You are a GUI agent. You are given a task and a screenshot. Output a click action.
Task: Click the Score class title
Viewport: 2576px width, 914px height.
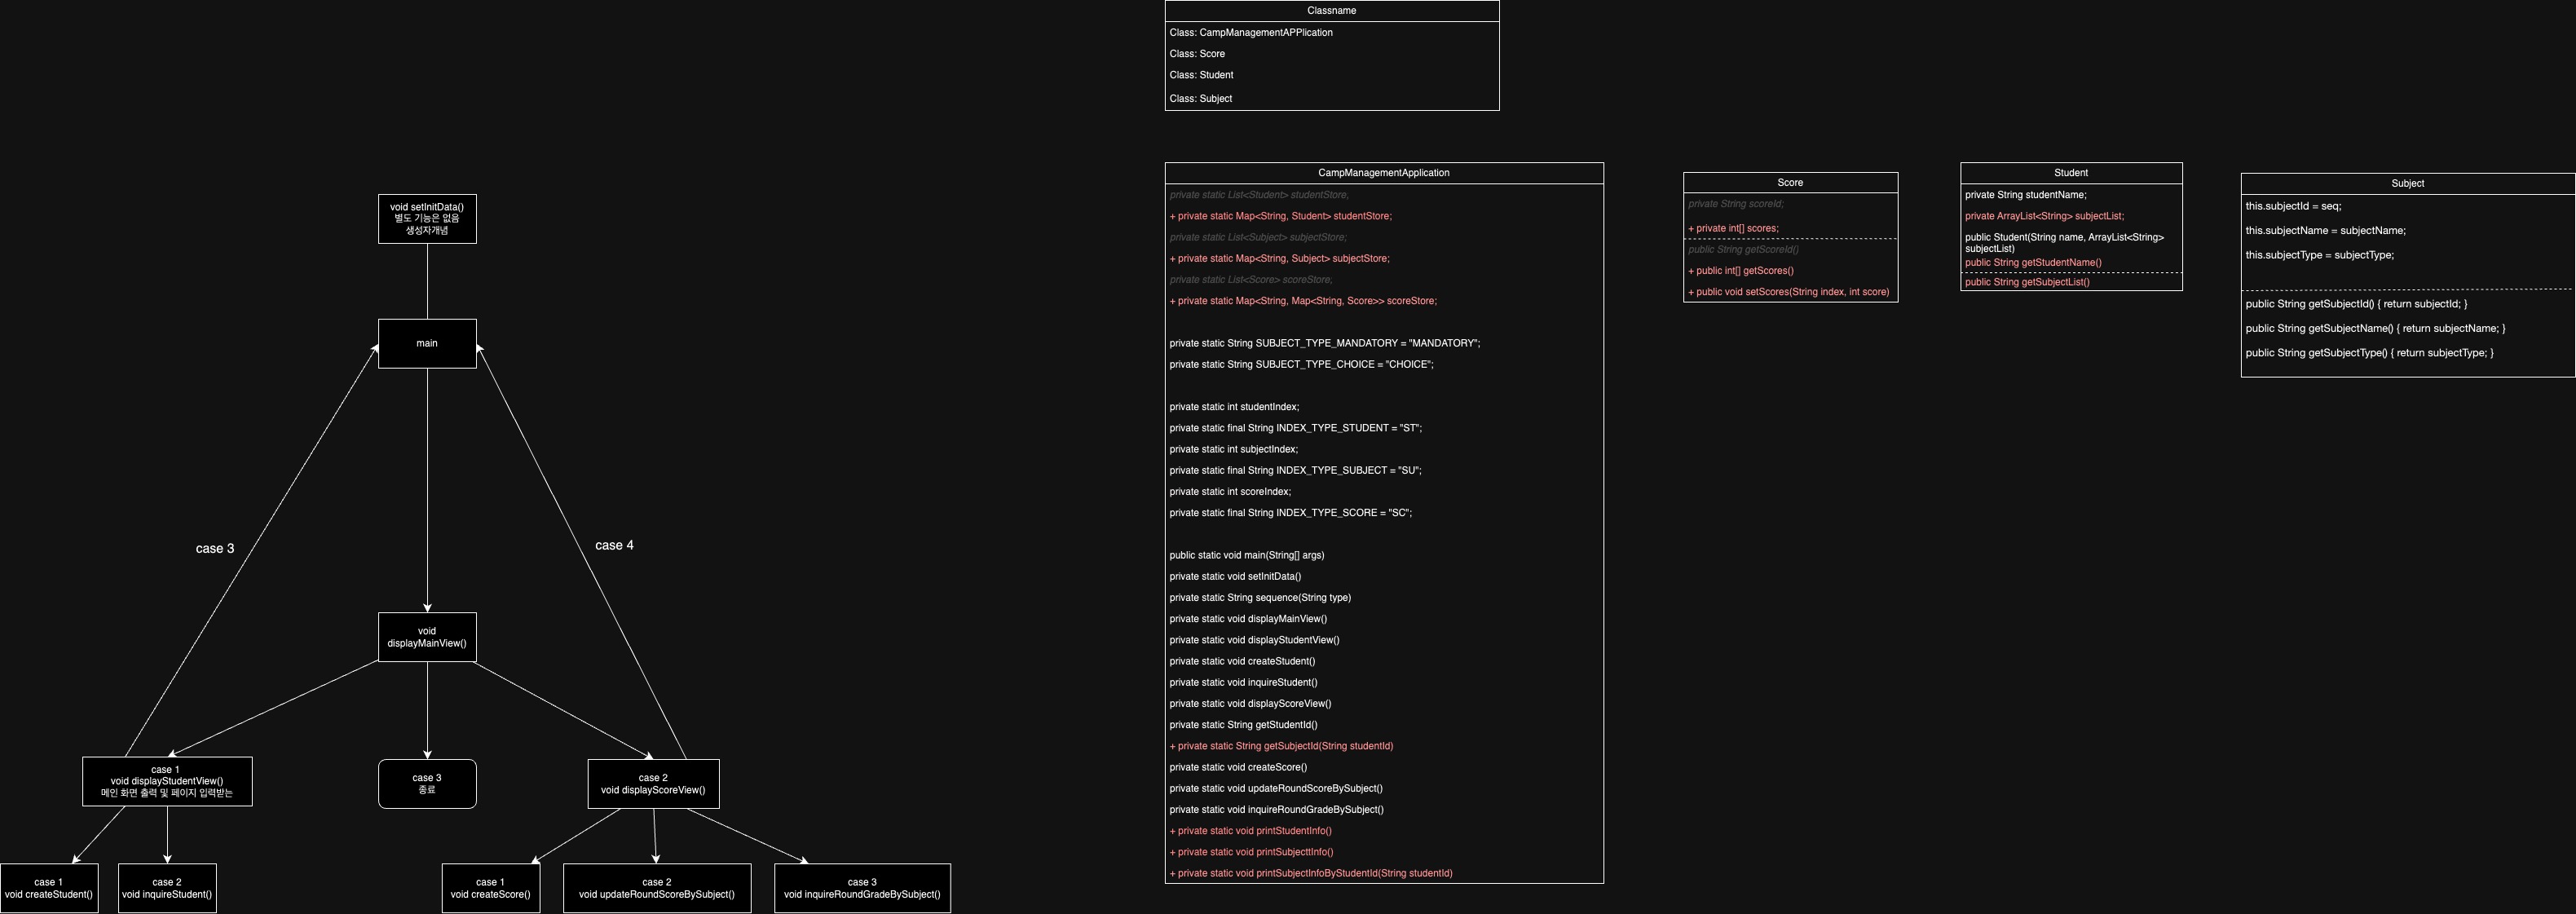point(1790,182)
